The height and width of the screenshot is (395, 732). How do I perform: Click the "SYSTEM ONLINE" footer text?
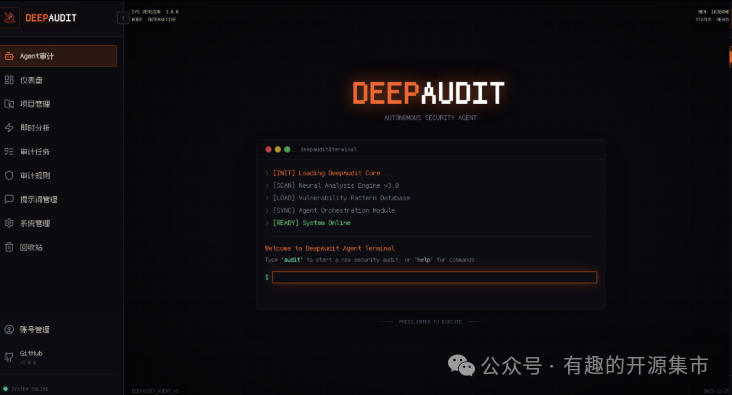30,389
